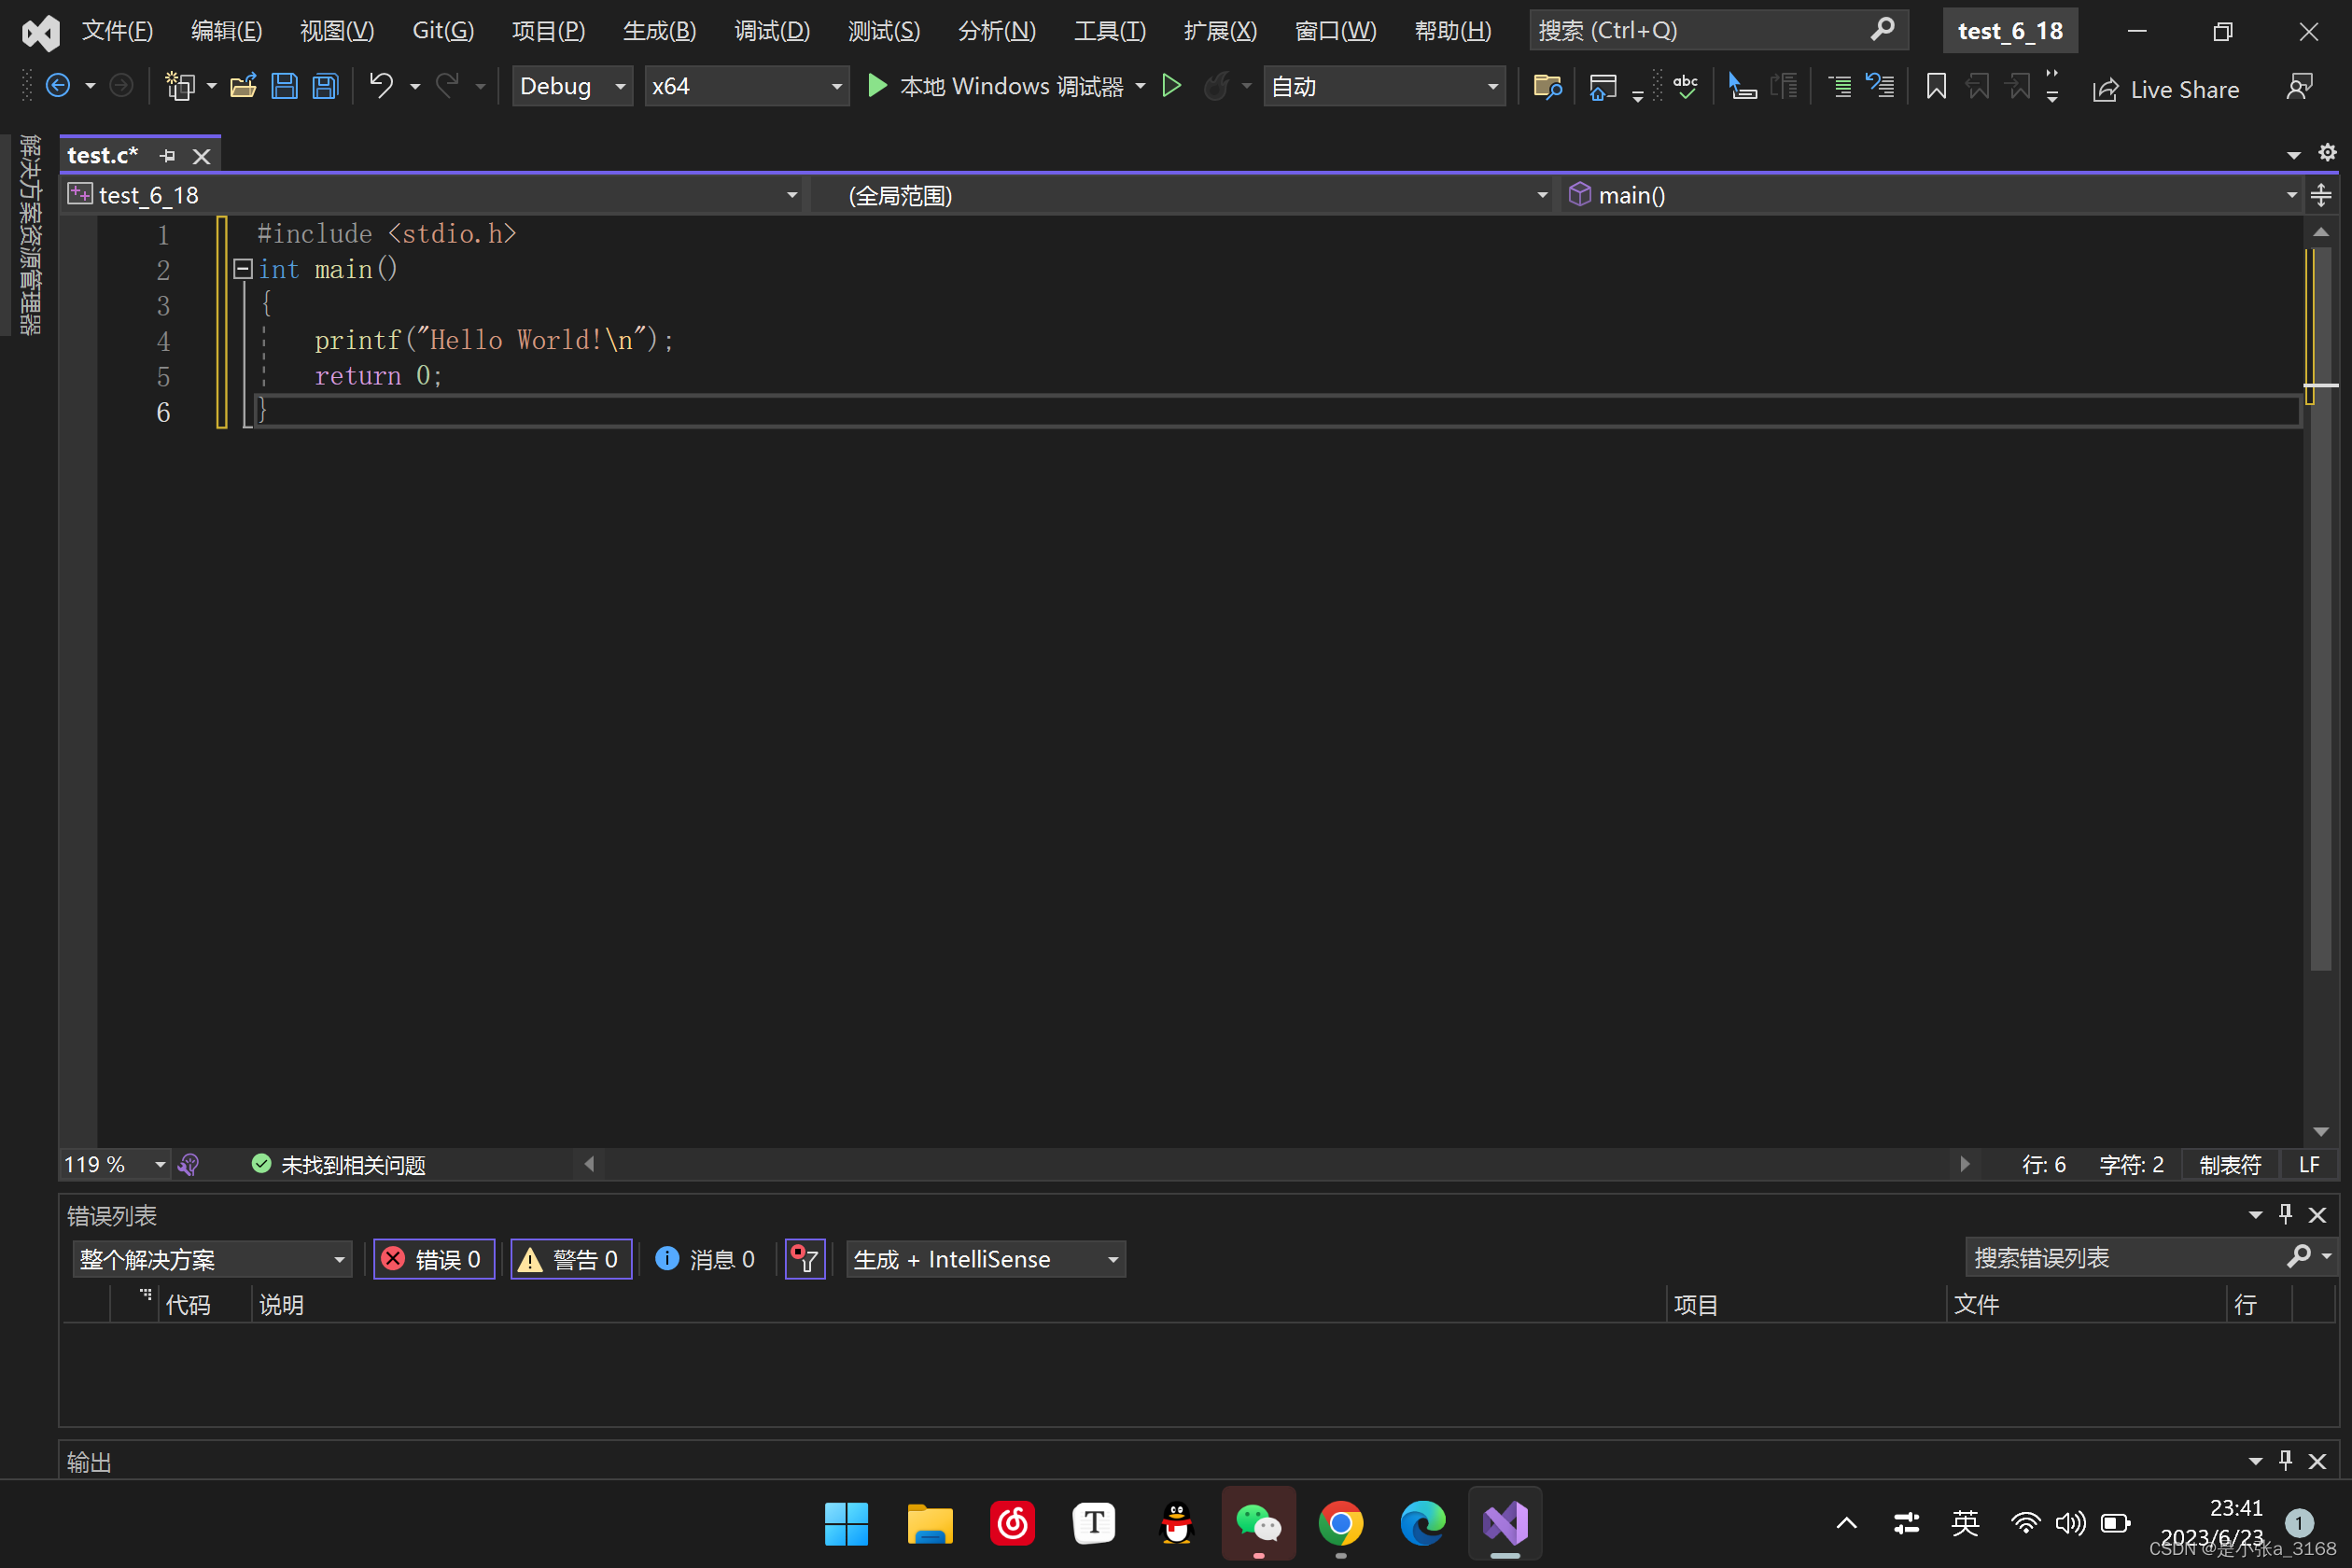Click the Undo arrow icon
Image resolution: width=2352 pixels, height=1568 pixels.
click(381, 86)
